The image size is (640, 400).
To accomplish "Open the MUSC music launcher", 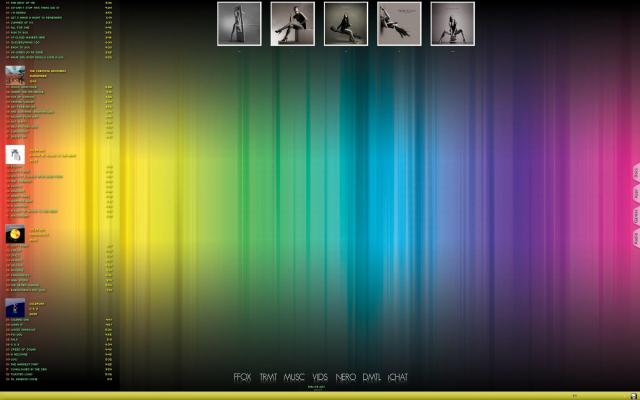I will tap(294, 377).
